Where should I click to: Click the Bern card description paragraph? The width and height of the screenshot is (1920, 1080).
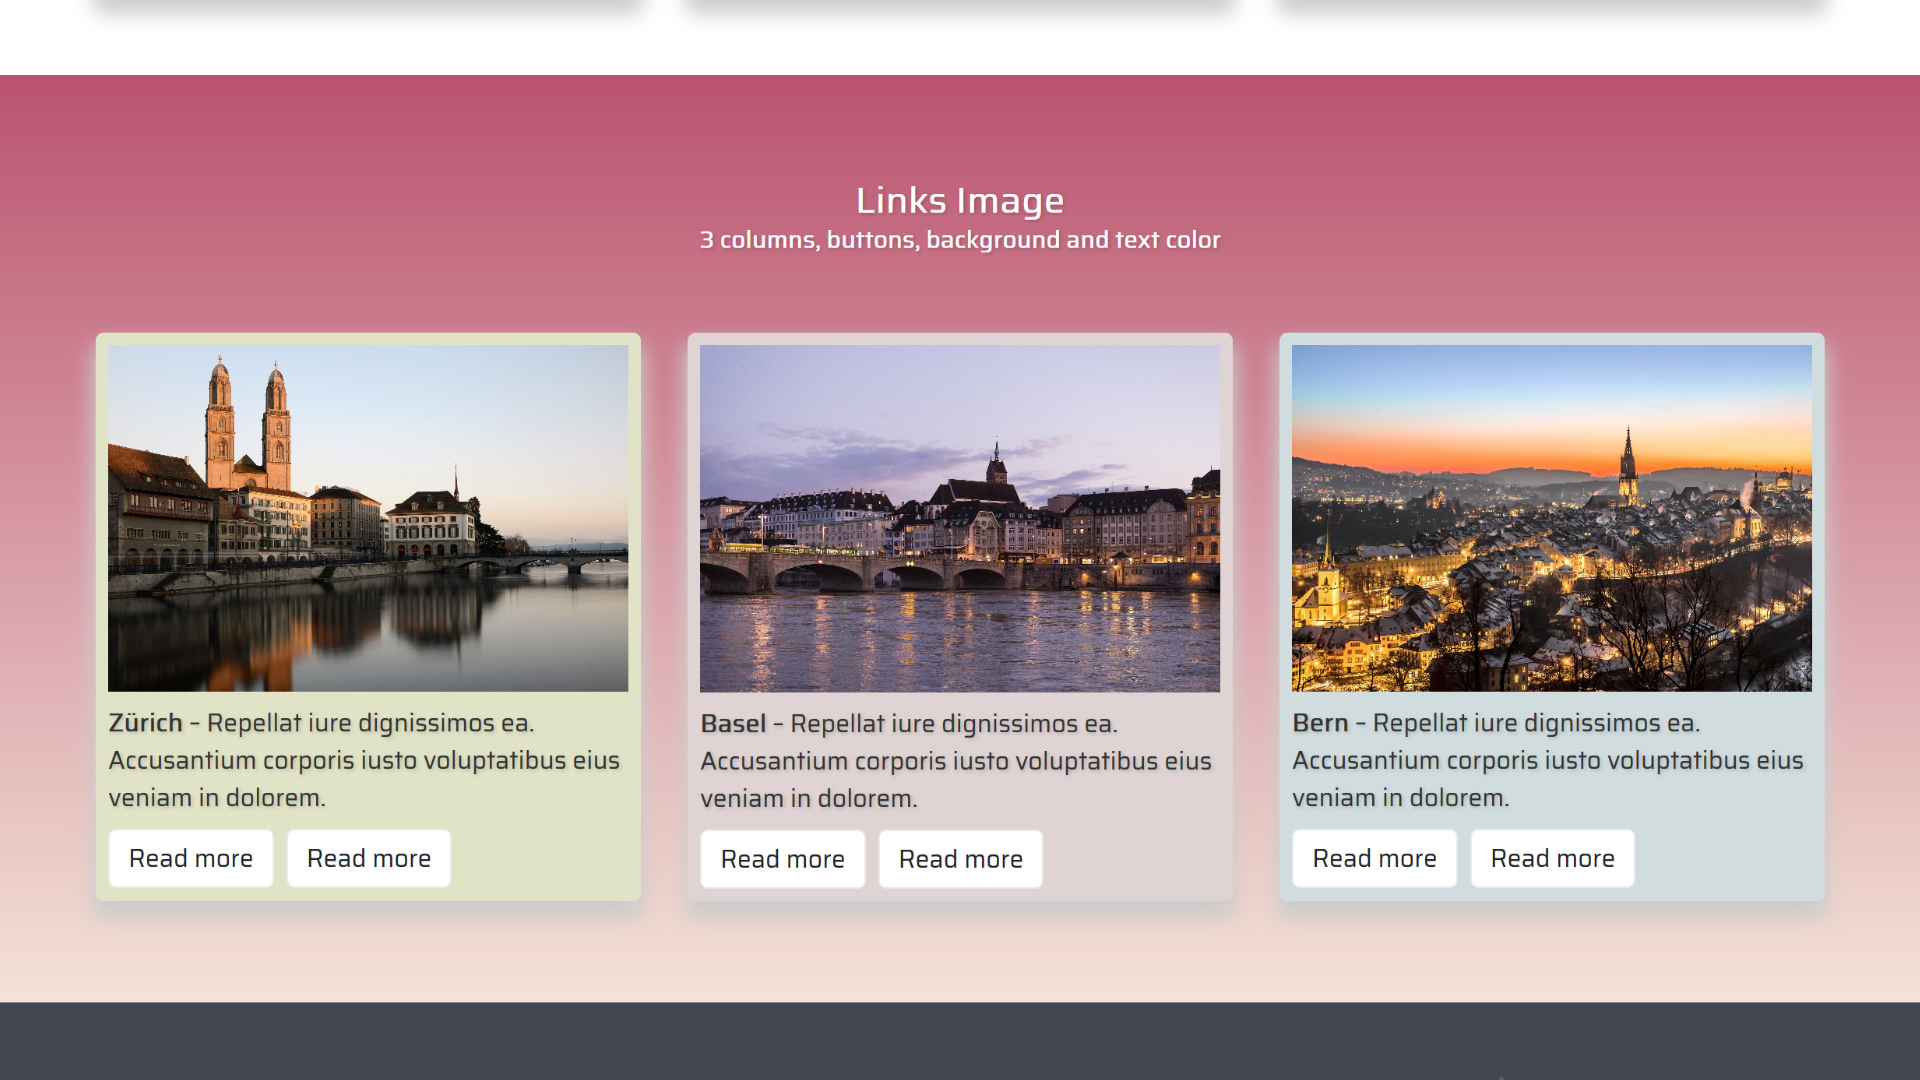point(1548,762)
